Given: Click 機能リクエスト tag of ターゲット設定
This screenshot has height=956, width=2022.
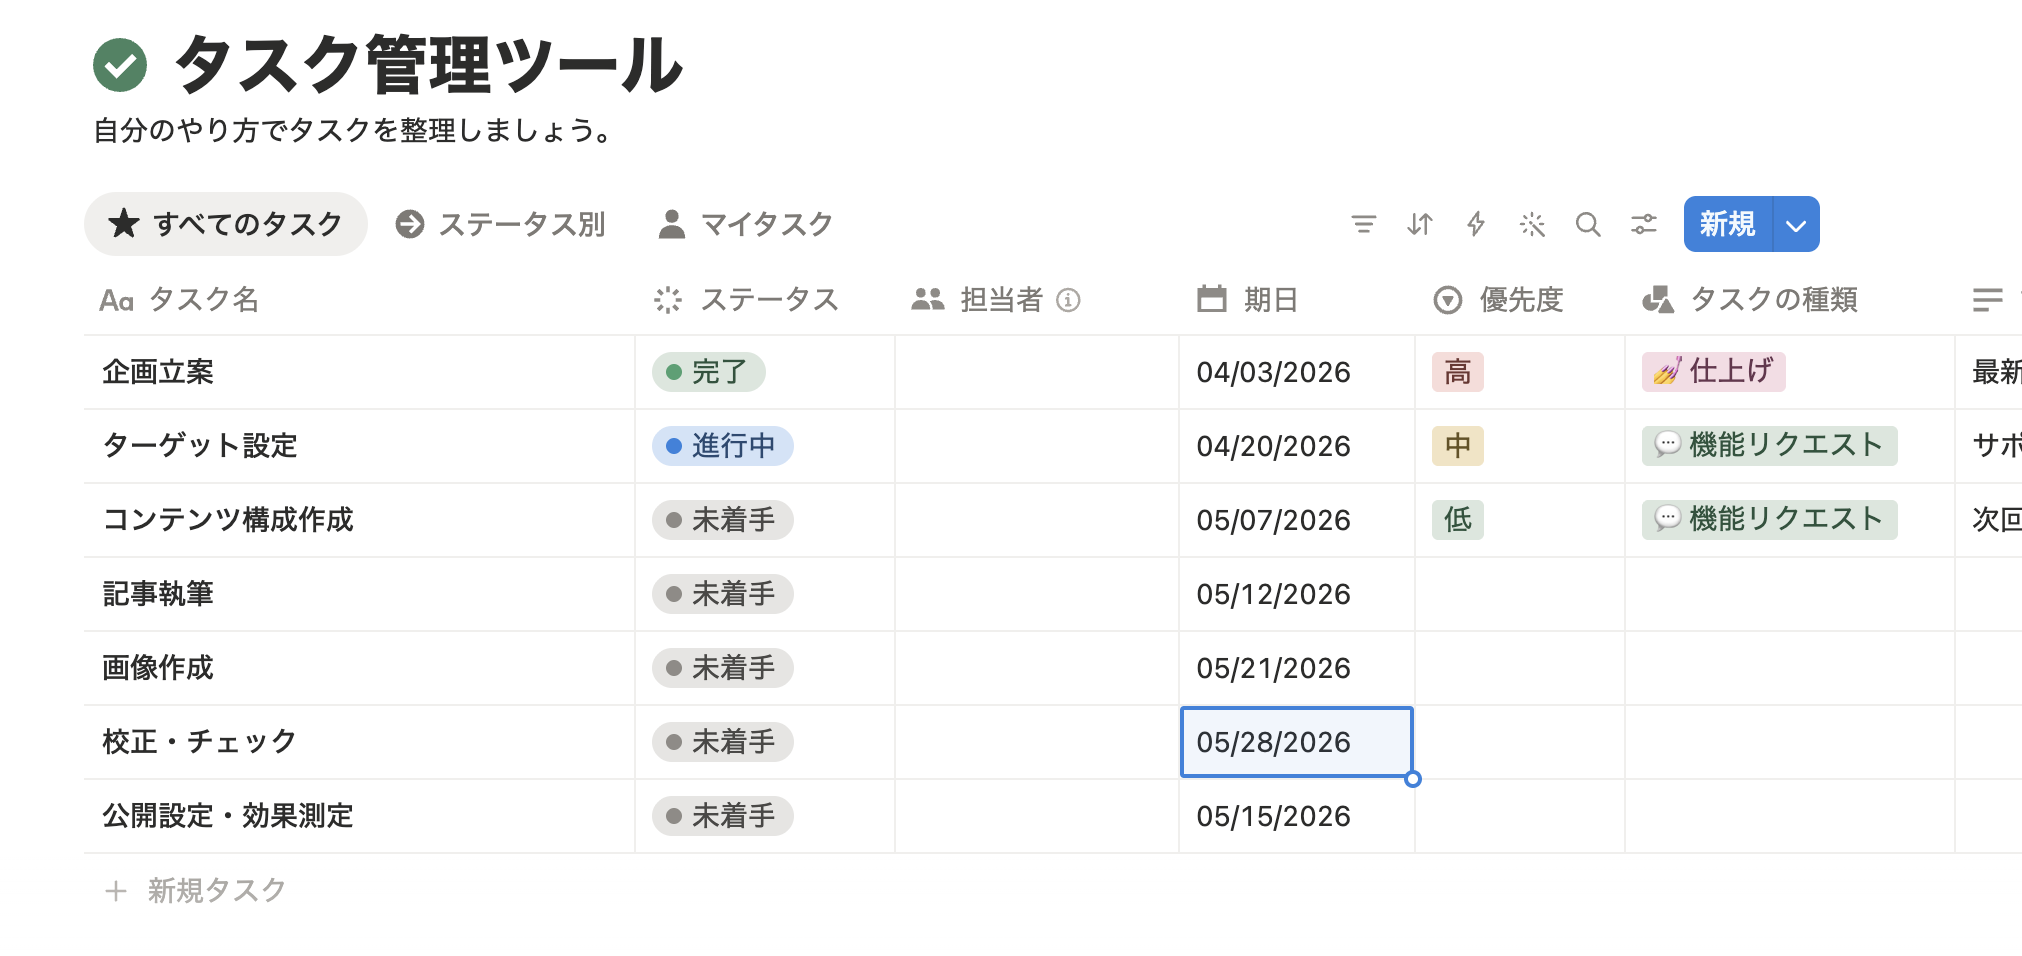Looking at the screenshot, I should 1770,446.
